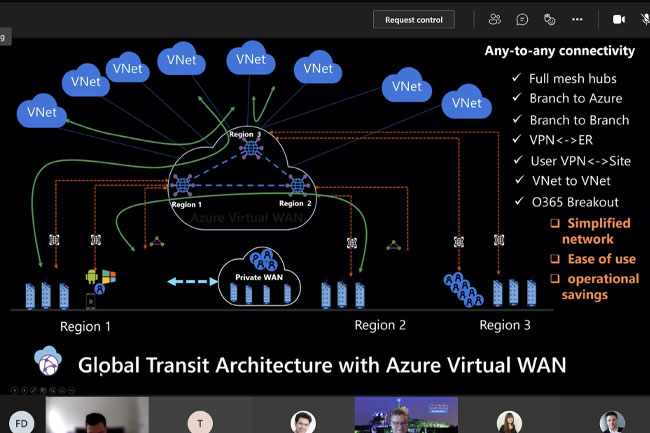Click the Private WAN cloud label

click(259, 277)
